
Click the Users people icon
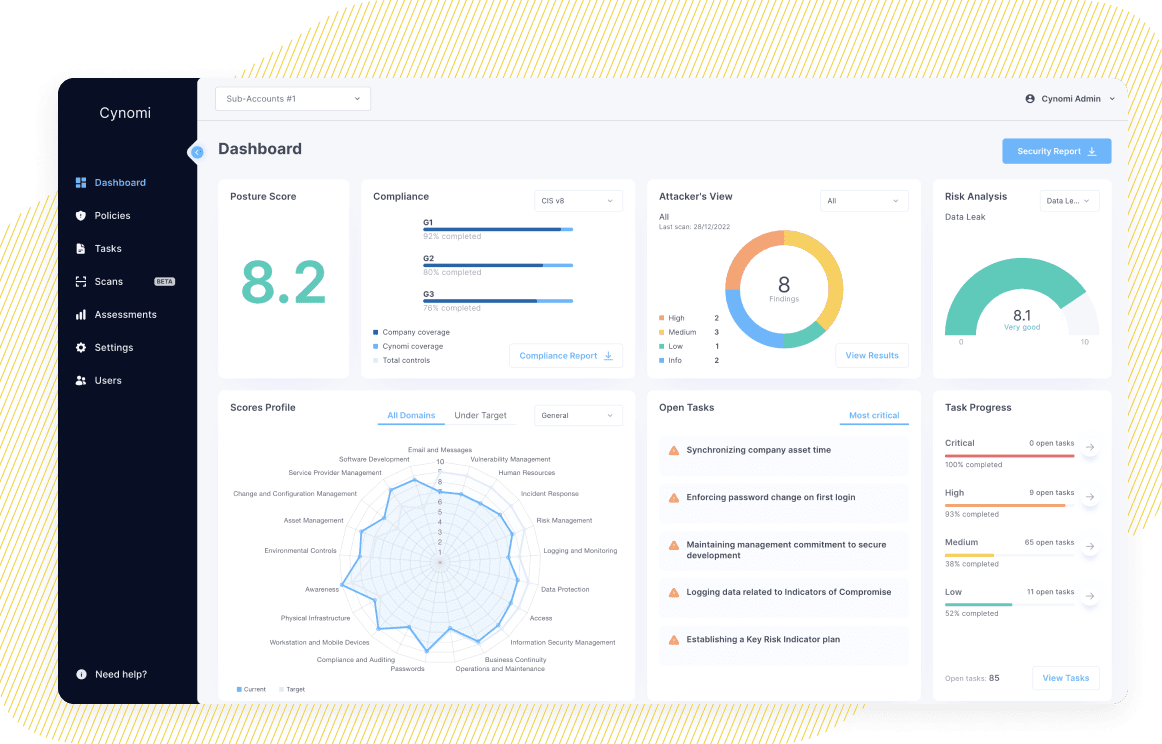coord(81,381)
